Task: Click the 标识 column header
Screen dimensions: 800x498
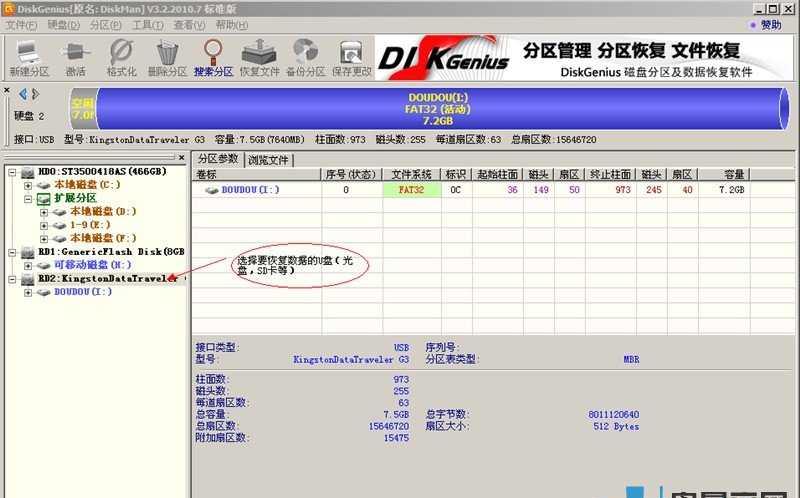Action: (456, 175)
